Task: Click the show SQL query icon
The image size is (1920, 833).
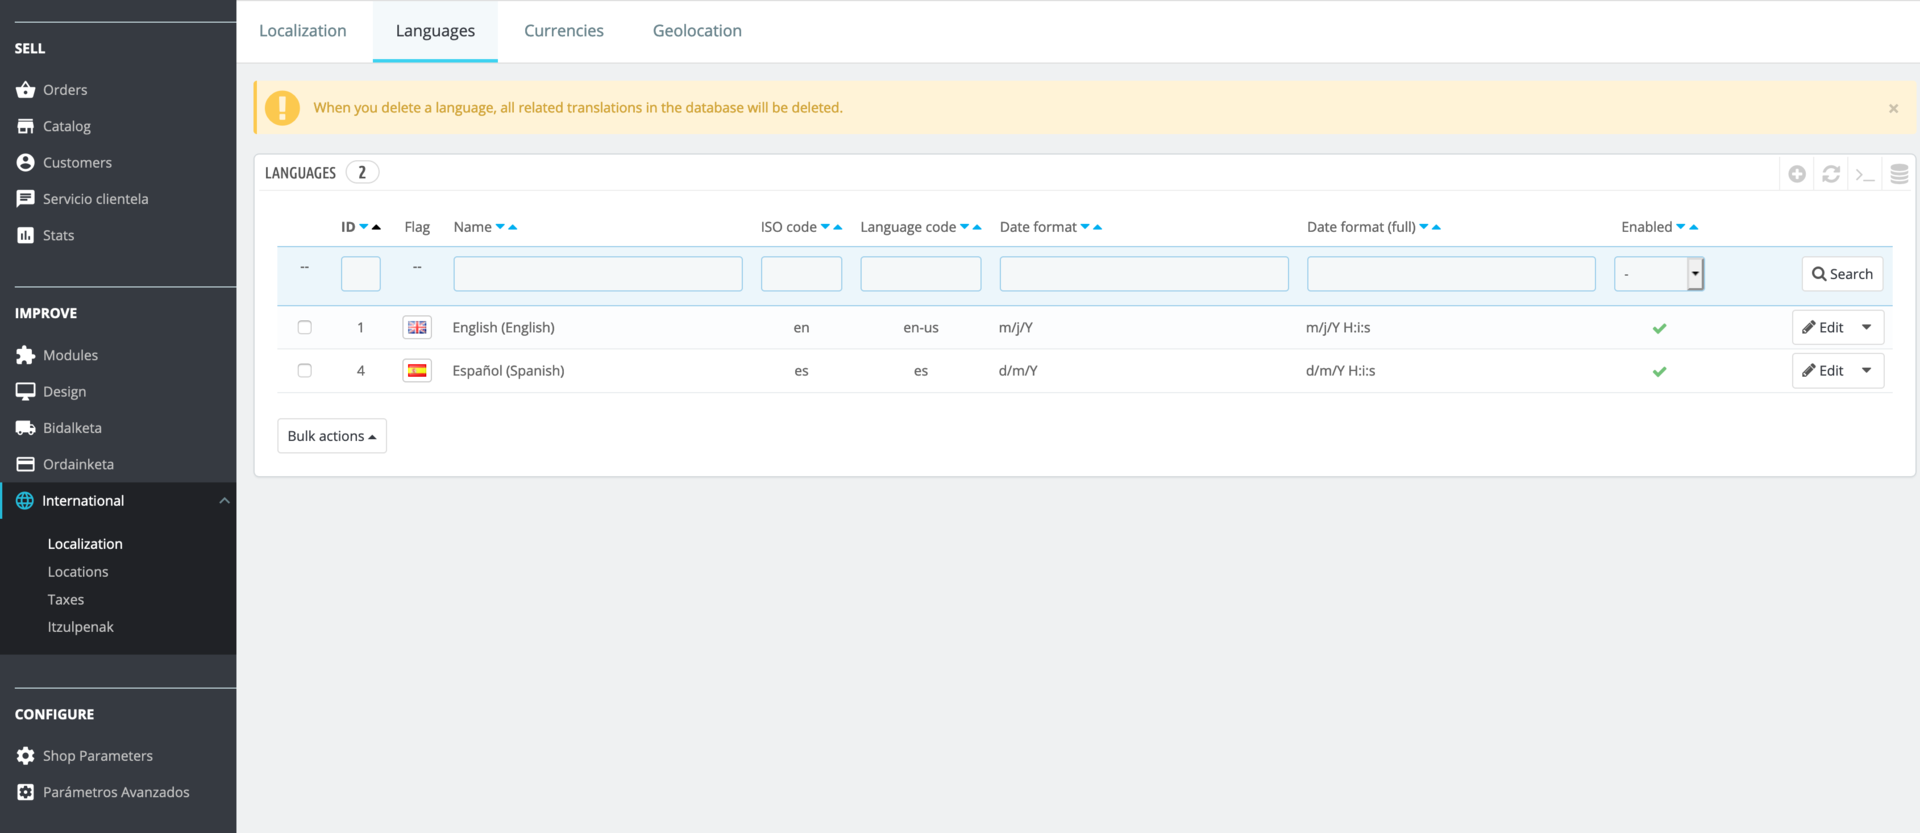Action: click(1865, 174)
